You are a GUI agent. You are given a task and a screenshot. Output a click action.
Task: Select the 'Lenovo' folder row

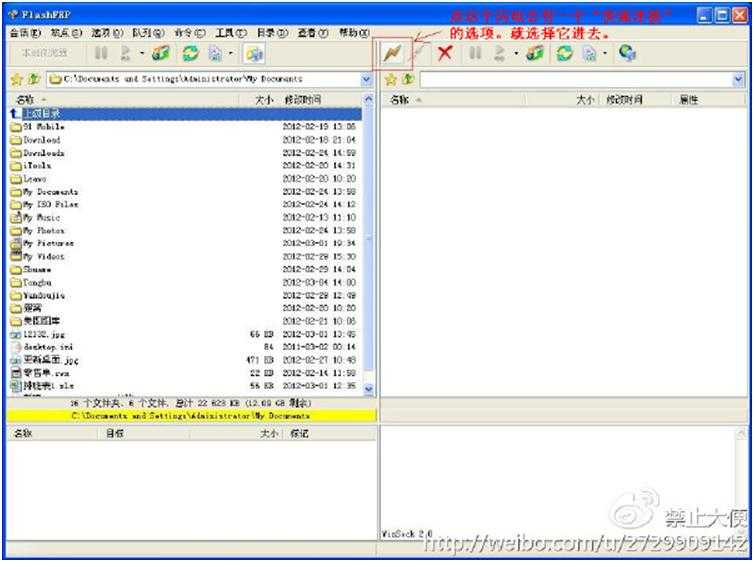coord(186,179)
